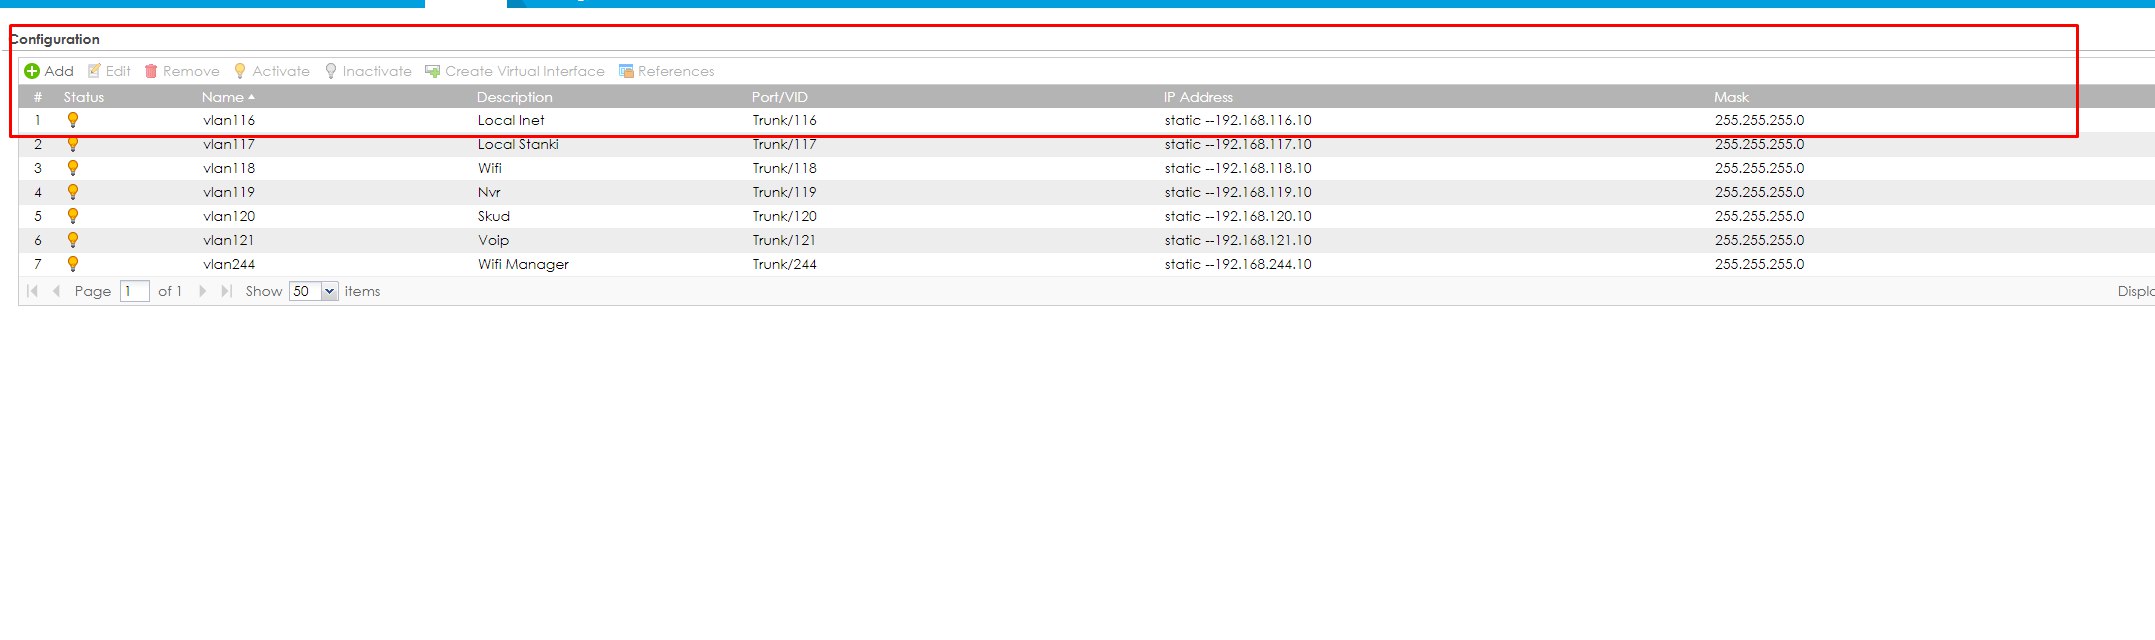Go to previous page arrow icon
2155x640 pixels.
point(56,291)
